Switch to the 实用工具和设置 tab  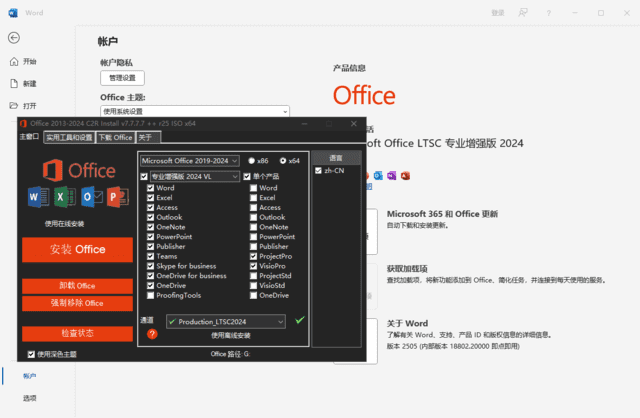tap(69, 138)
